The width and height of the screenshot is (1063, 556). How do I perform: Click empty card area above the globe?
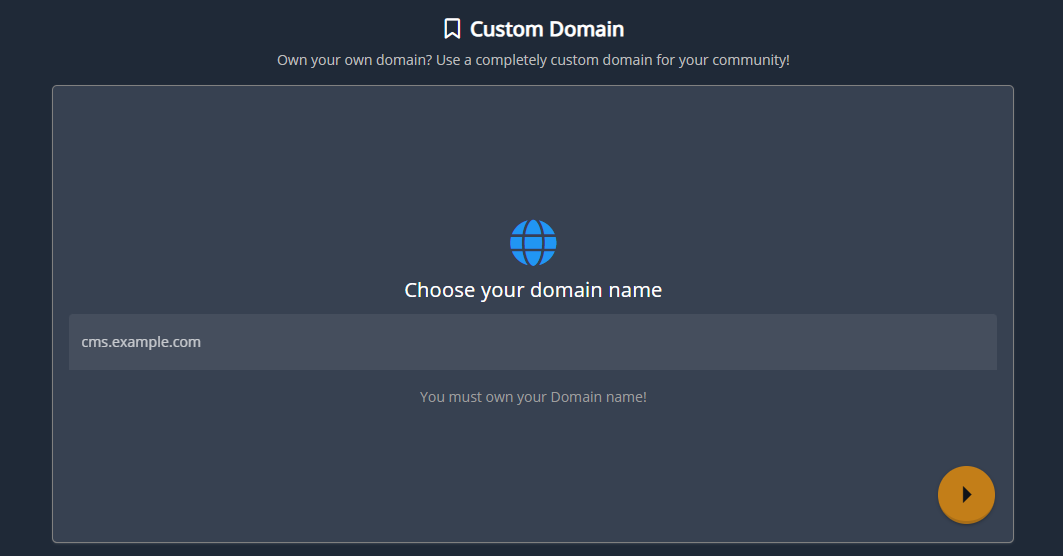(533, 150)
